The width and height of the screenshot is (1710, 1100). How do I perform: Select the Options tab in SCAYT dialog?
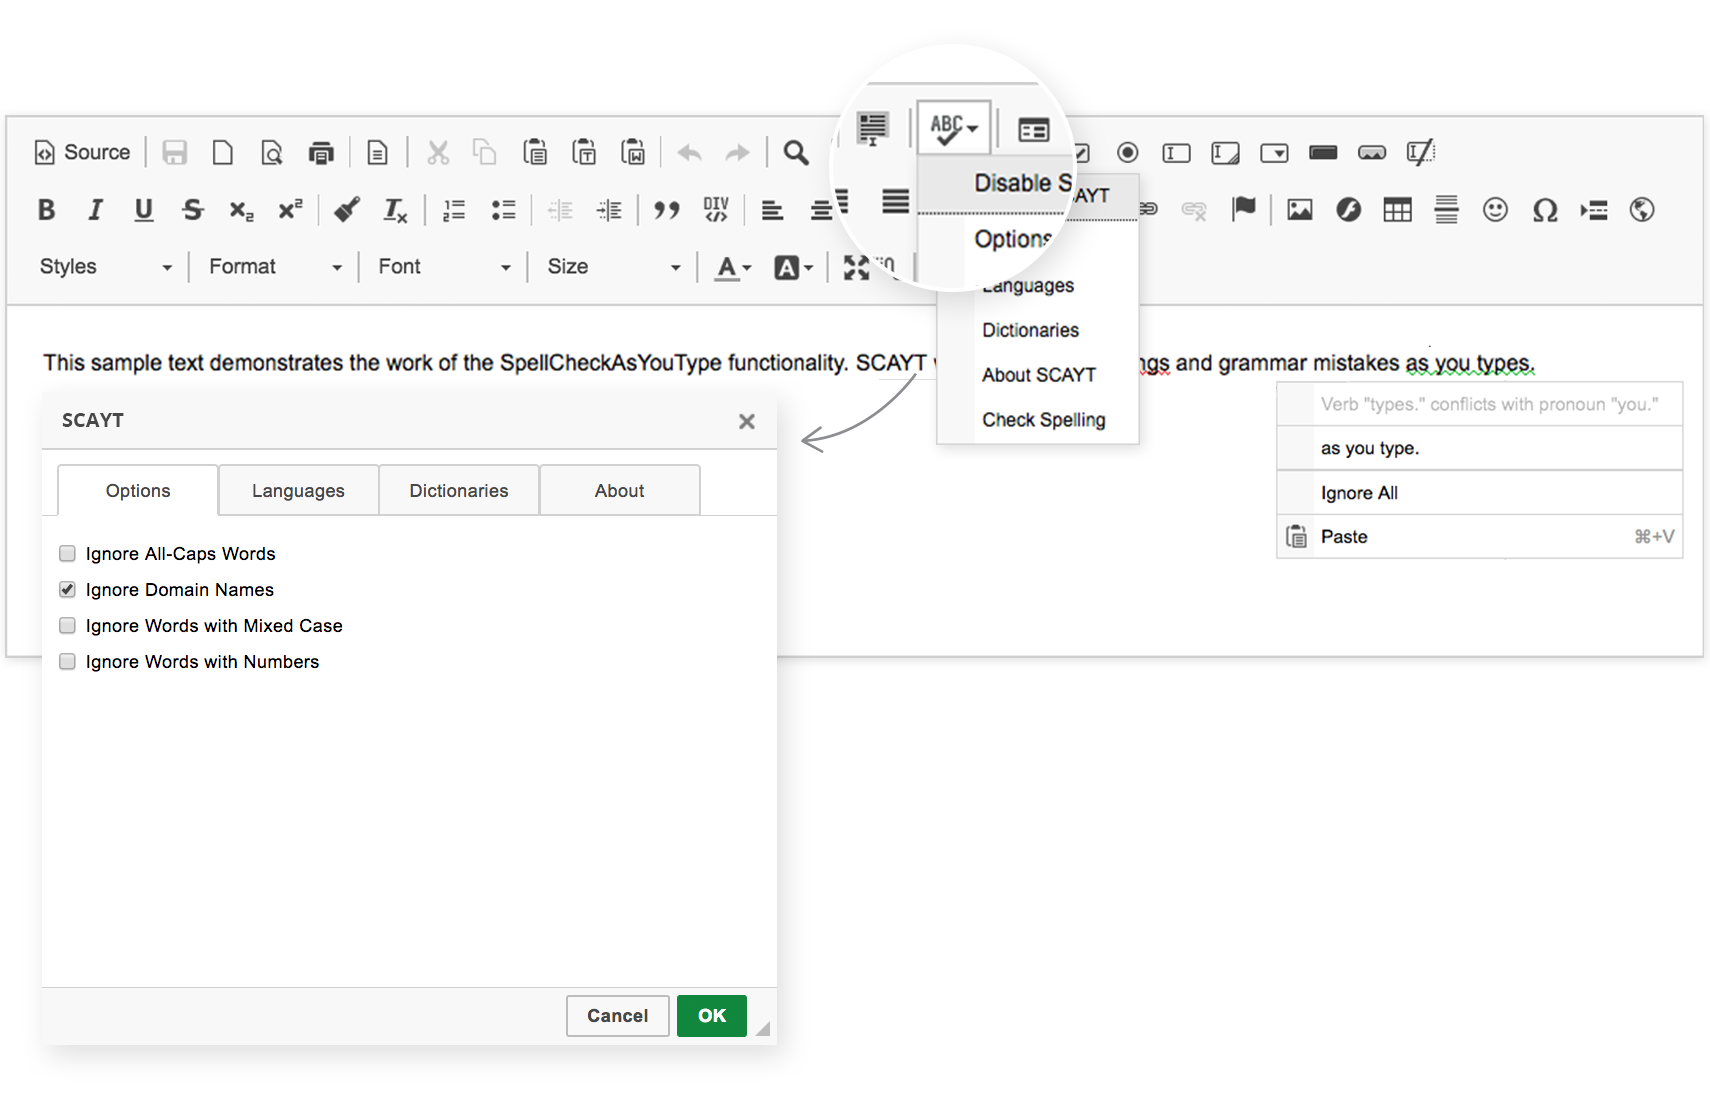pos(138,491)
